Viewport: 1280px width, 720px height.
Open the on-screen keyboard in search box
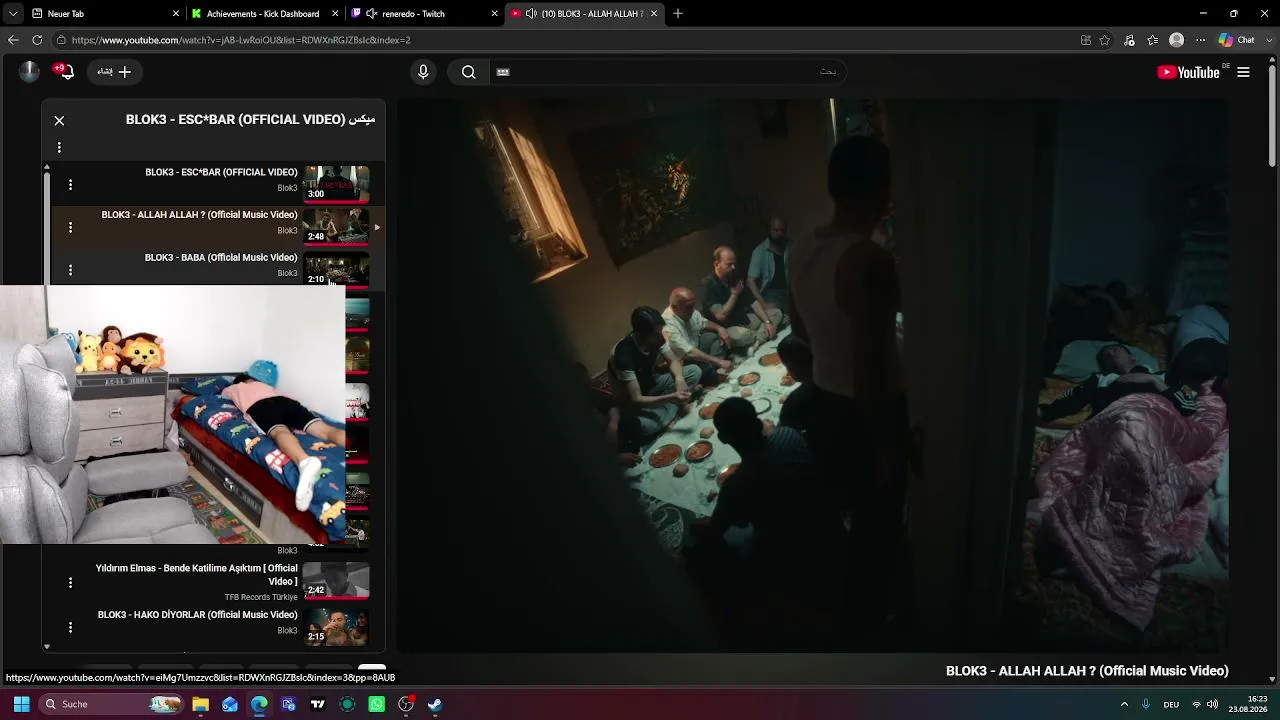[x=503, y=72]
